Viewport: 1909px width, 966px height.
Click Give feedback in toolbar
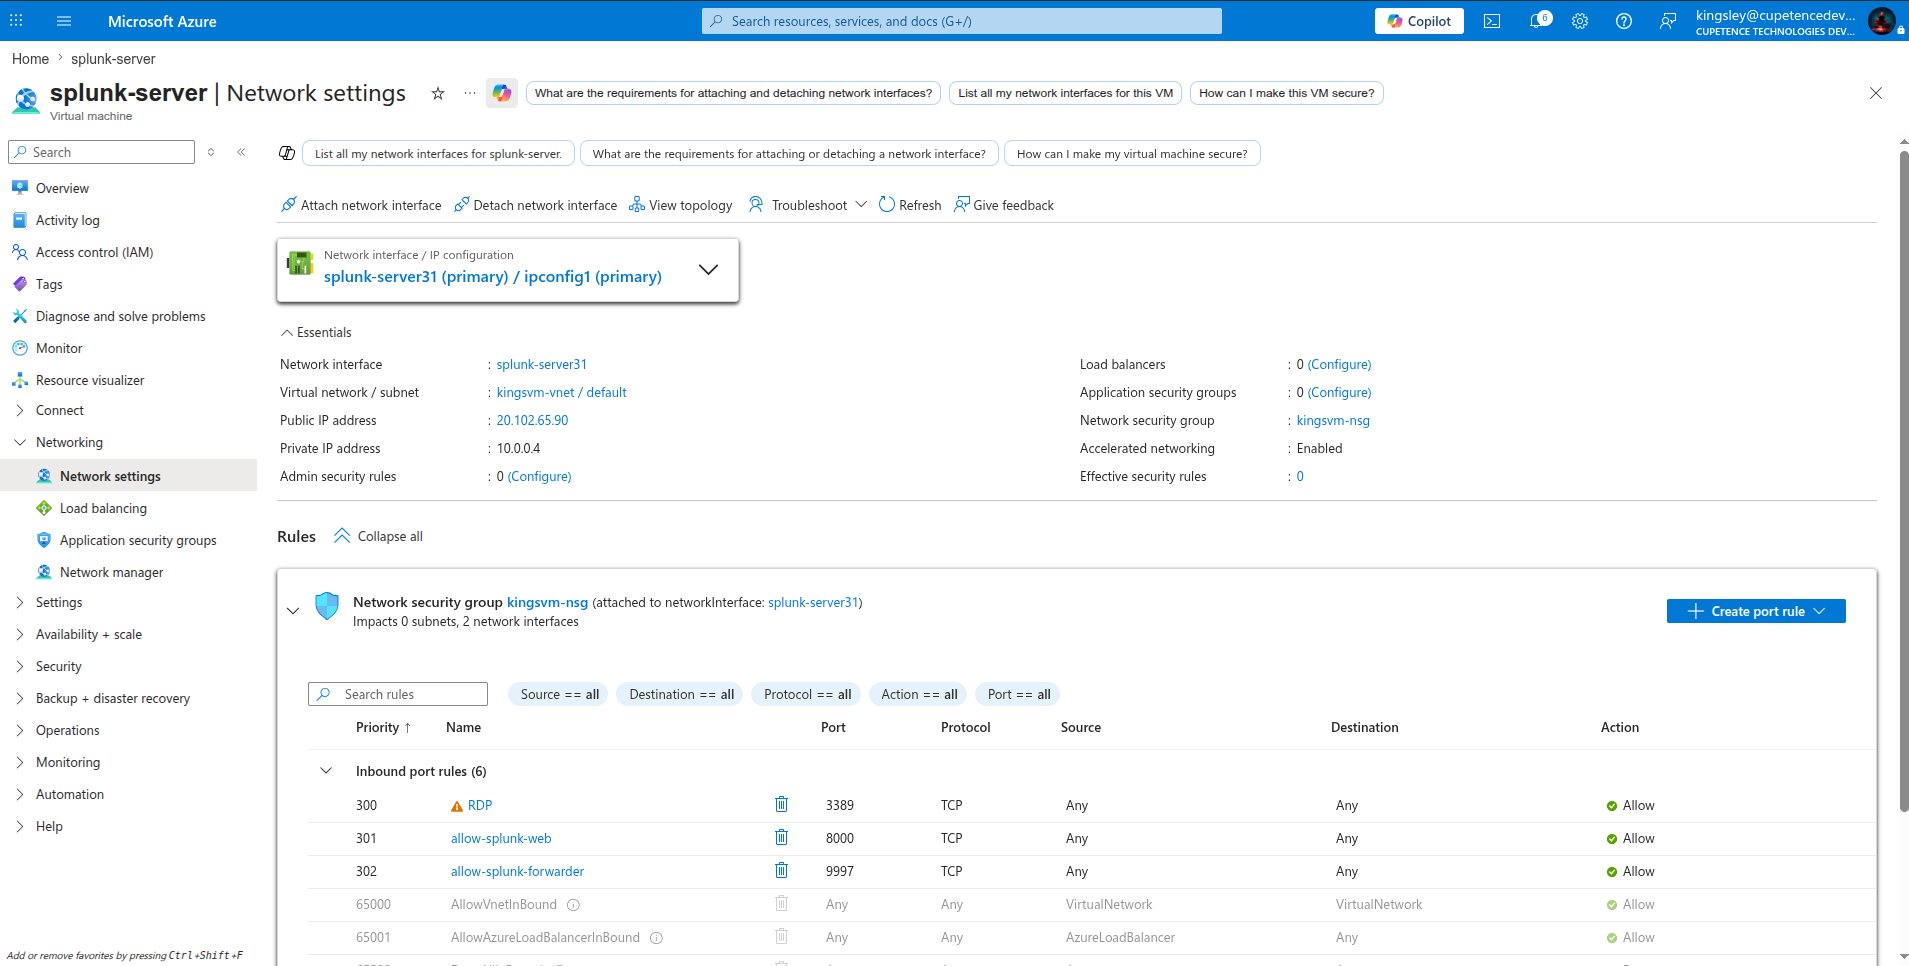coord(1004,205)
